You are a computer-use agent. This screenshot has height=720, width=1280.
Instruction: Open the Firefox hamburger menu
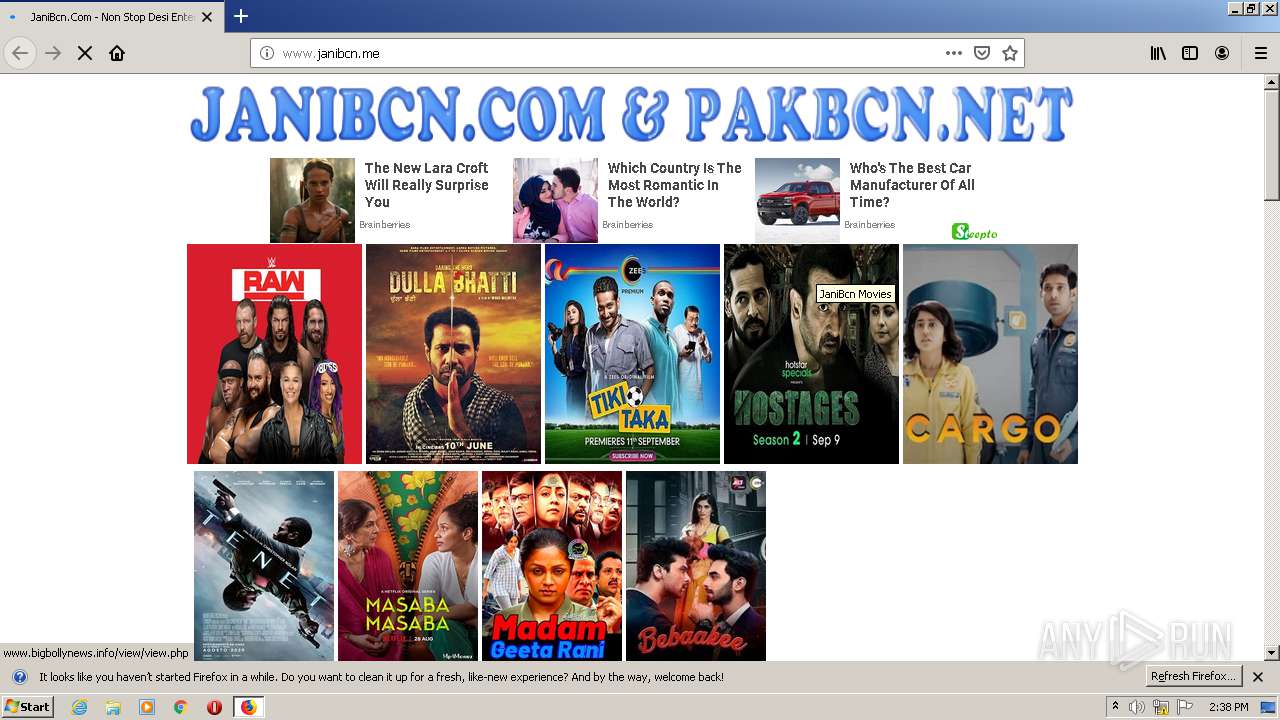(x=1261, y=53)
